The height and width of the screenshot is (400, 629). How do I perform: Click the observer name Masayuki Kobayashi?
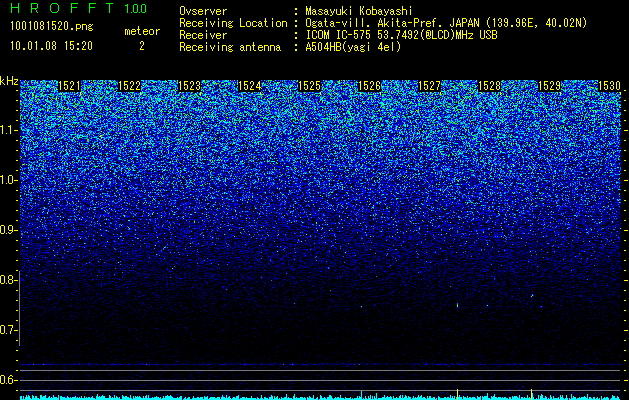coord(359,12)
